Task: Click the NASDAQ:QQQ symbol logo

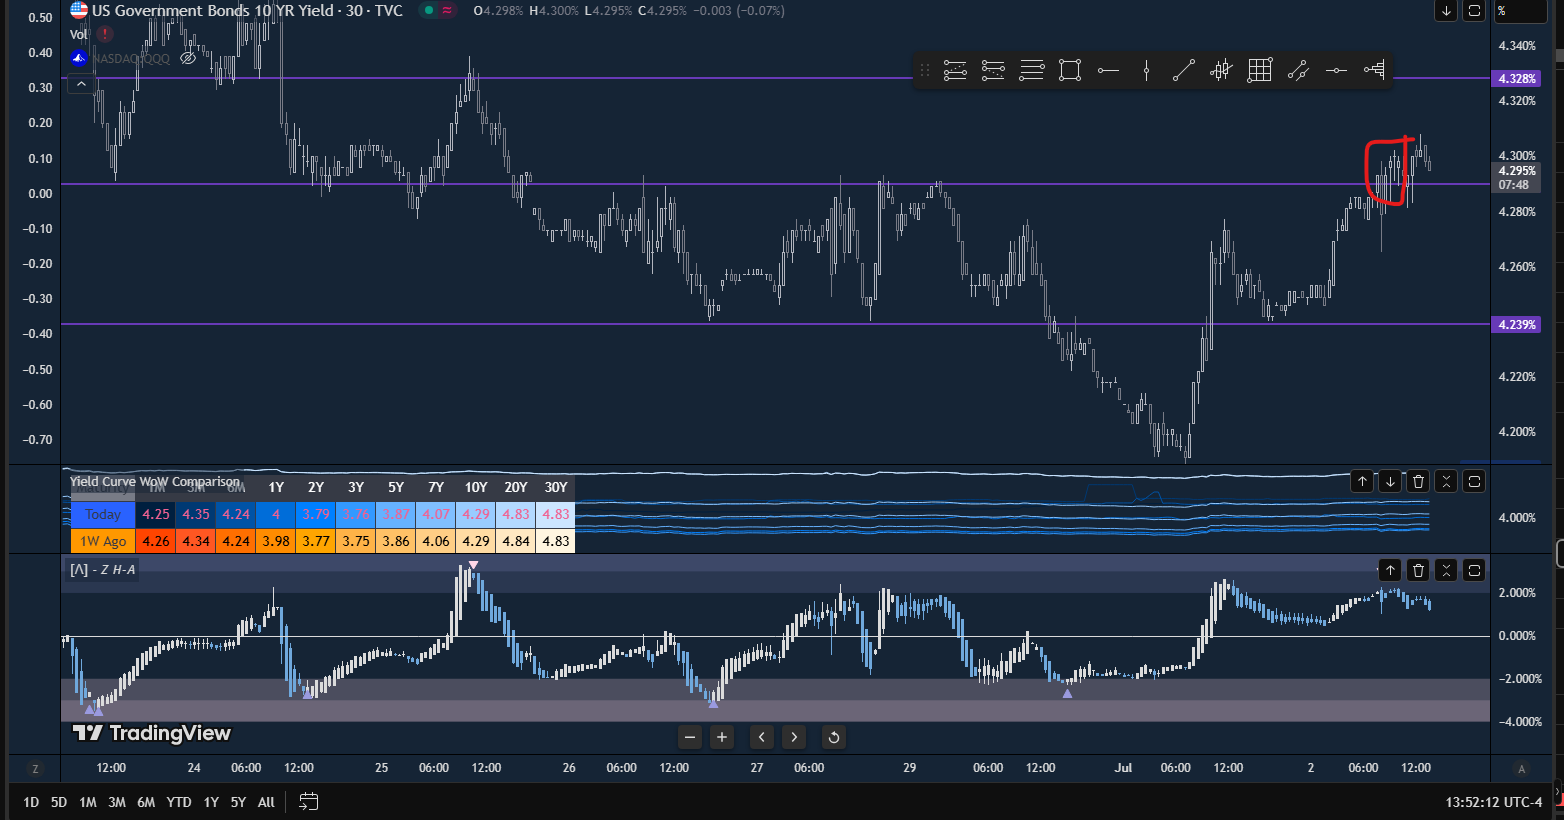Action: (79, 58)
